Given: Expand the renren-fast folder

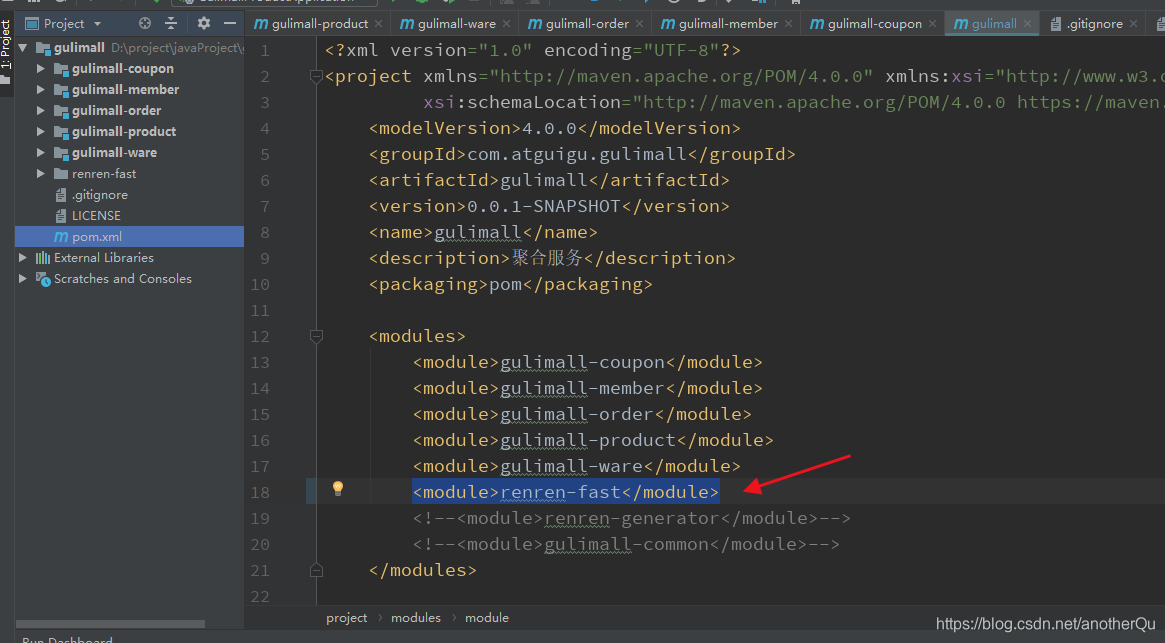Looking at the screenshot, I should coord(41,173).
